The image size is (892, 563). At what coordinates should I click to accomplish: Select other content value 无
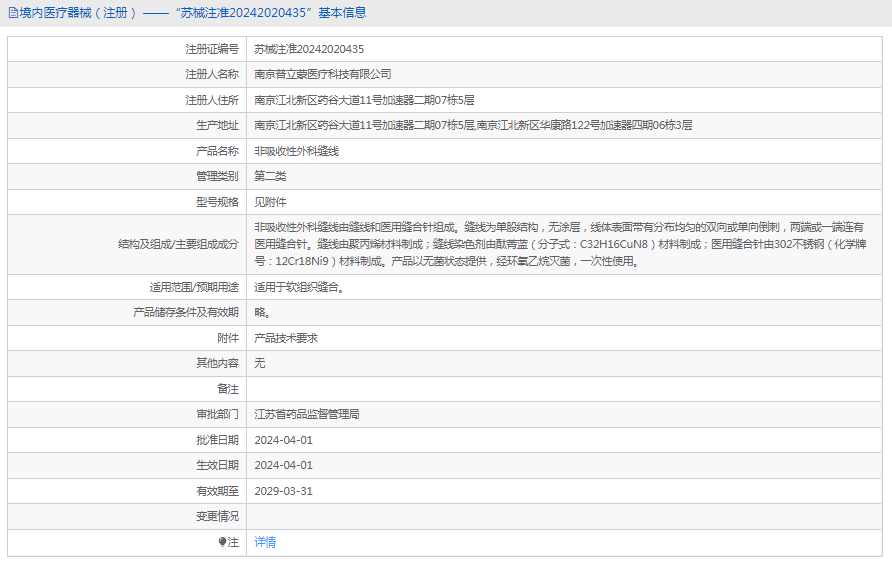(x=259, y=363)
